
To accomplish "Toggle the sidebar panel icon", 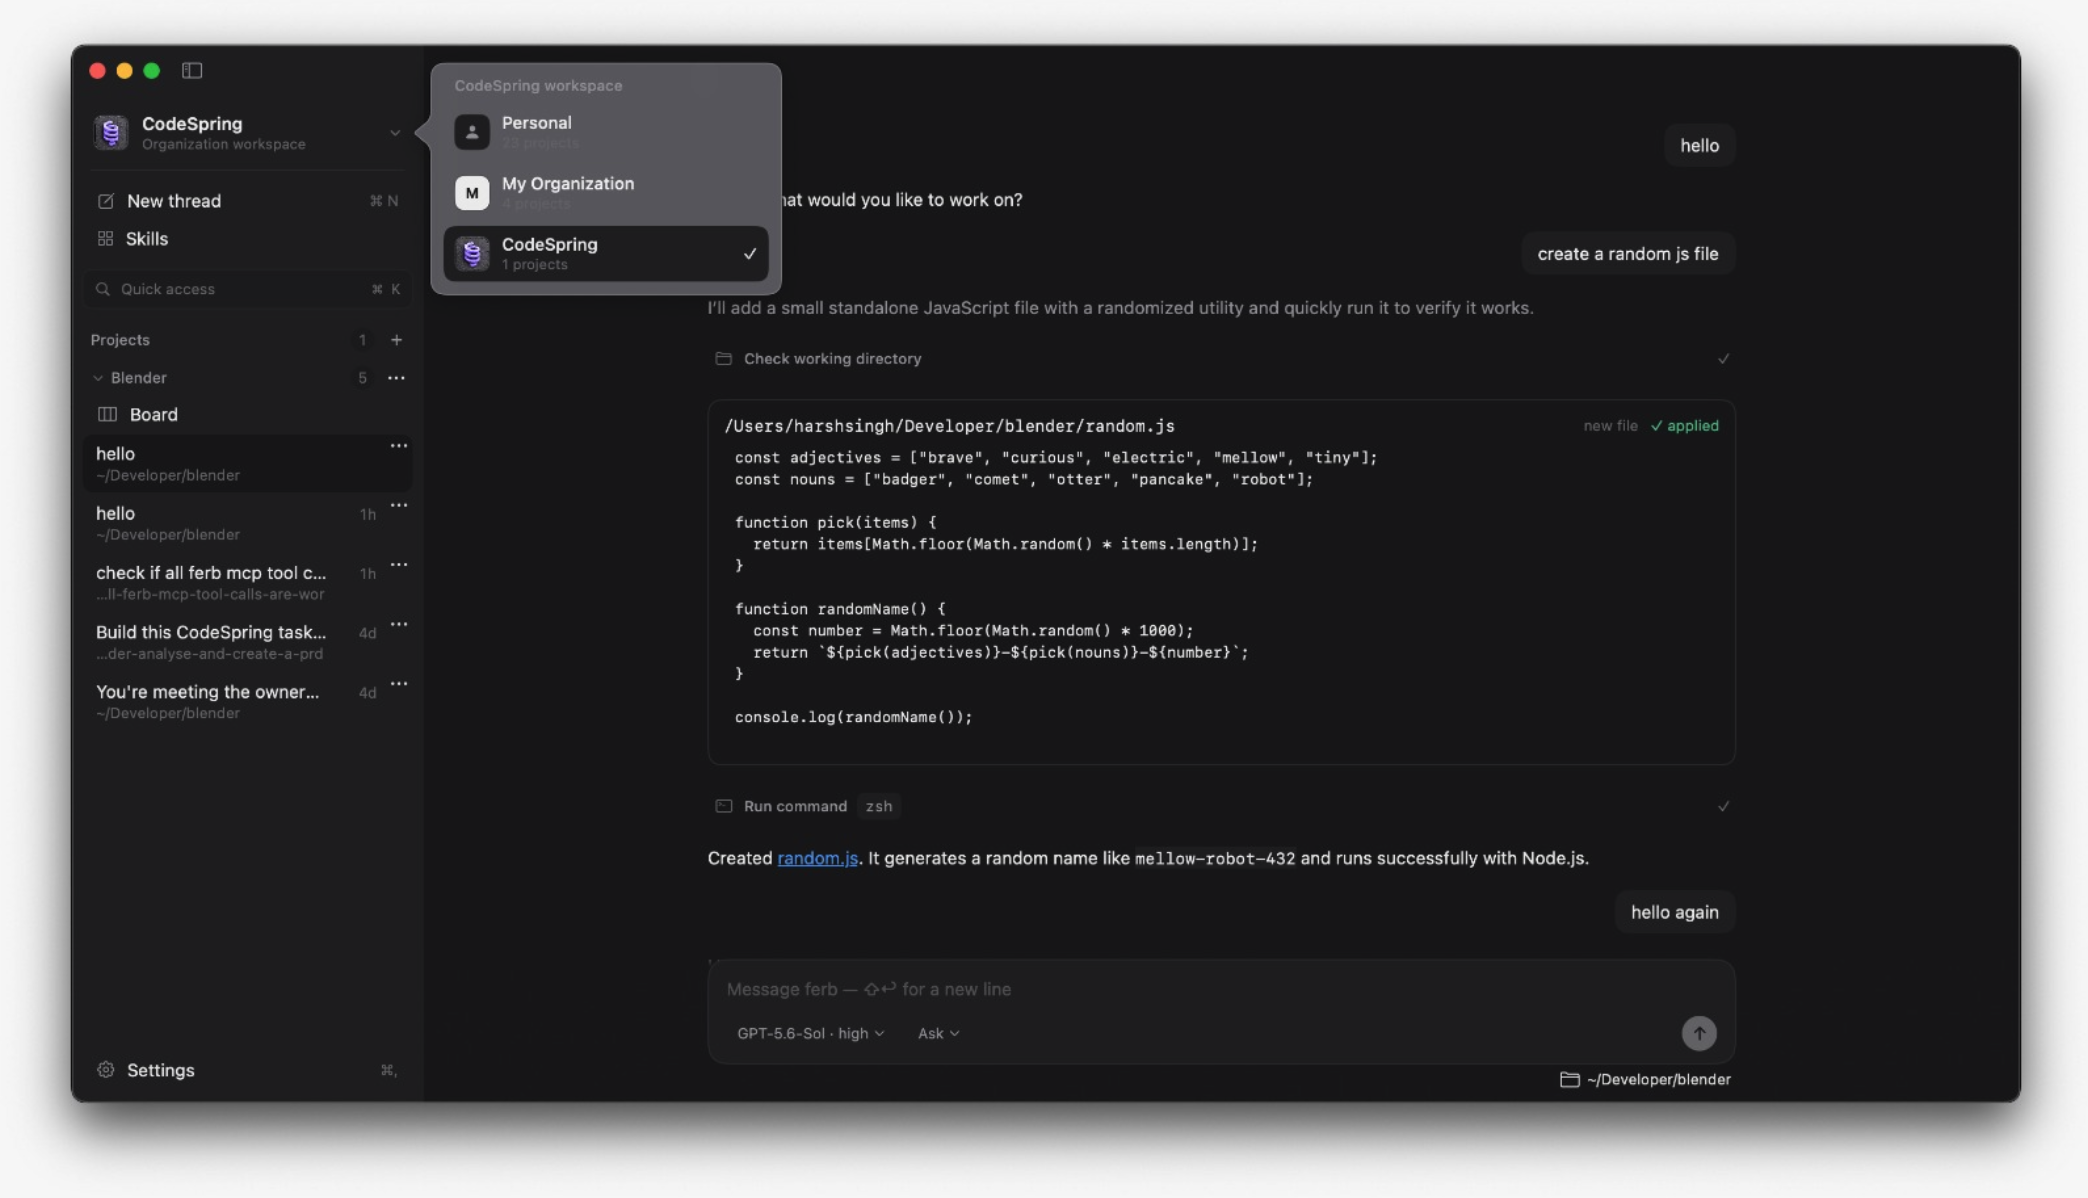I will click(x=192, y=70).
